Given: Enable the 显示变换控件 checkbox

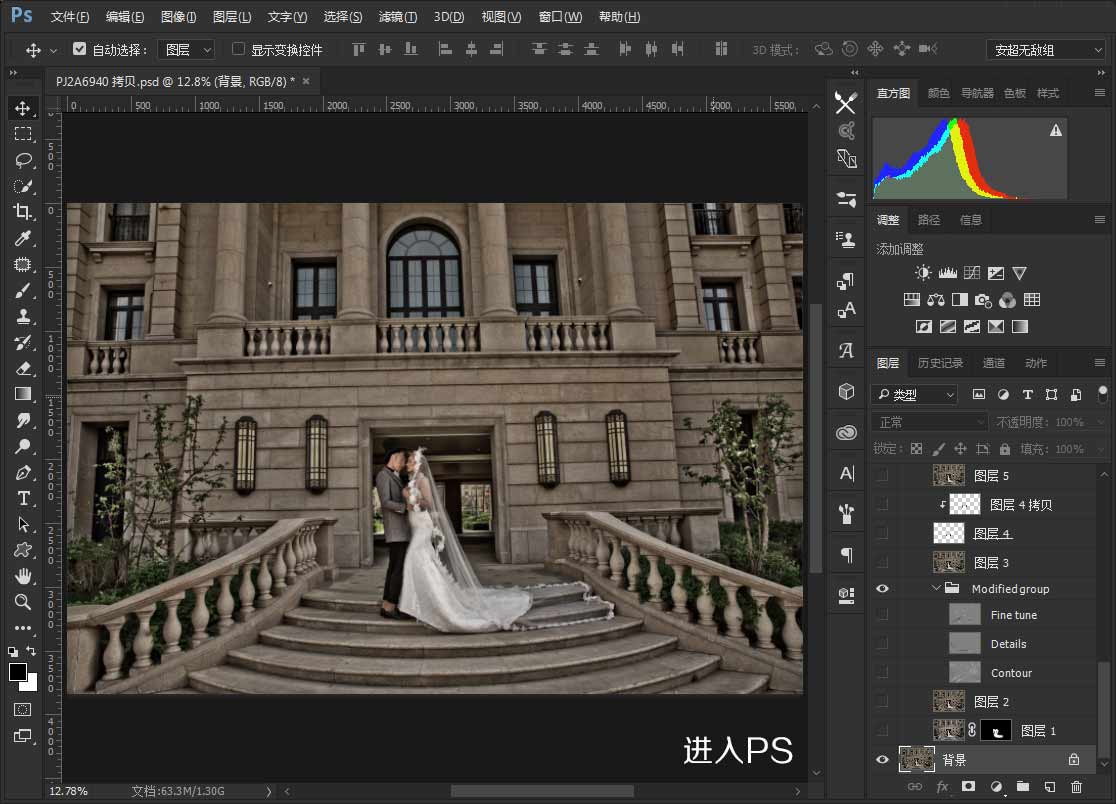Looking at the screenshot, I should click(238, 49).
